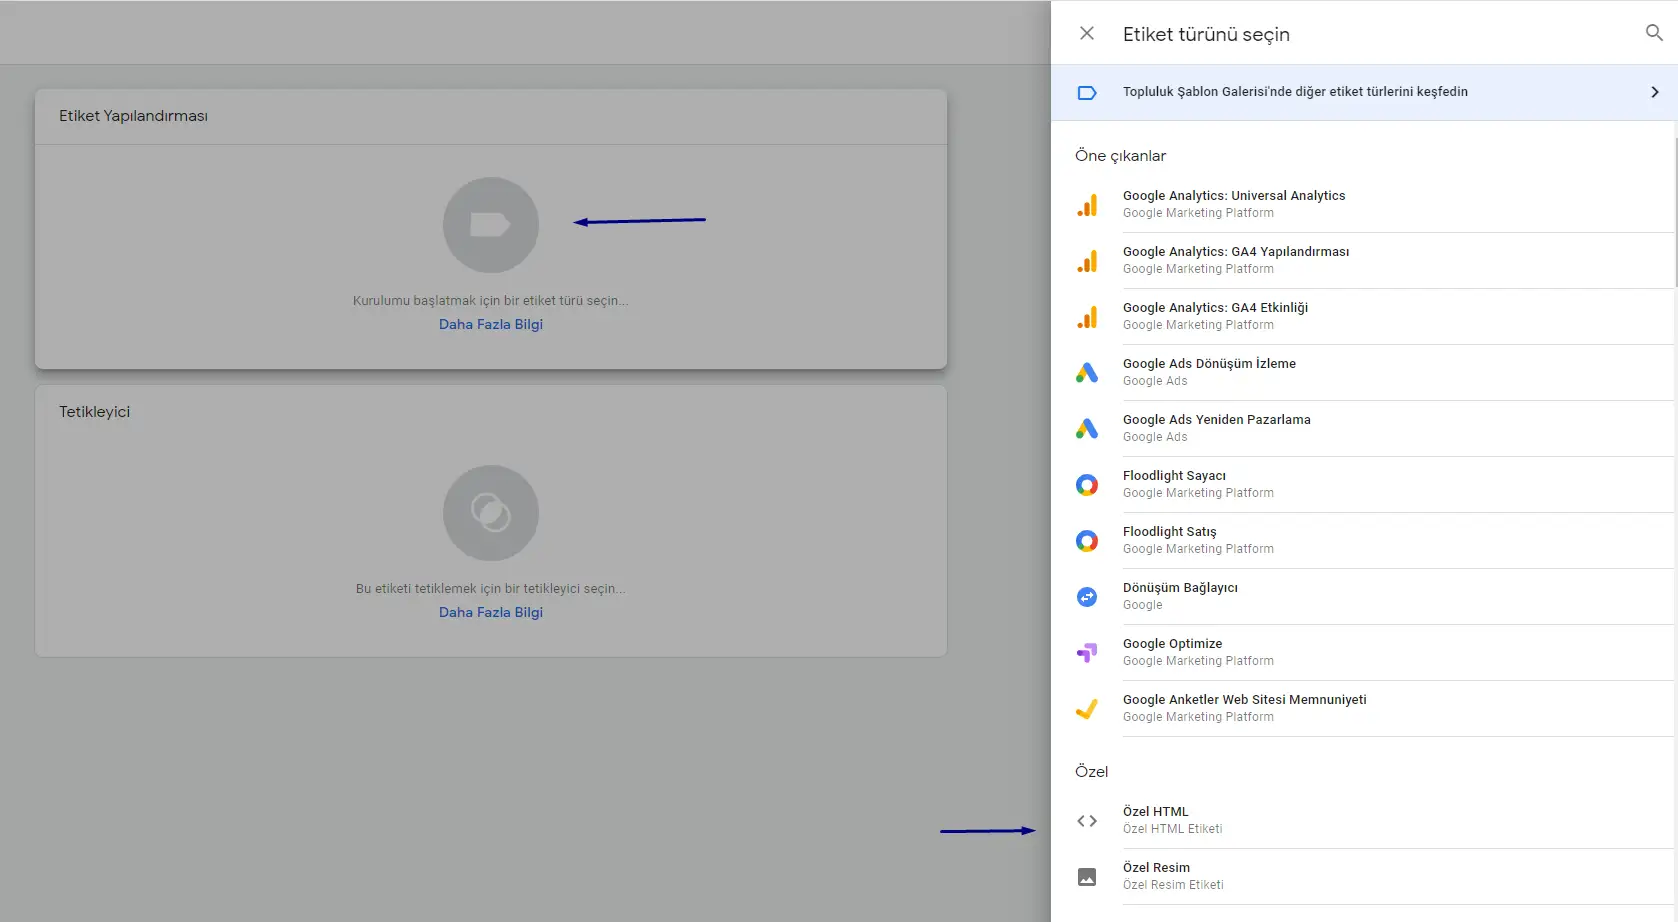
Task: Select Google Analytics: Universal Analytics tag type
Action: [1233, 196]
